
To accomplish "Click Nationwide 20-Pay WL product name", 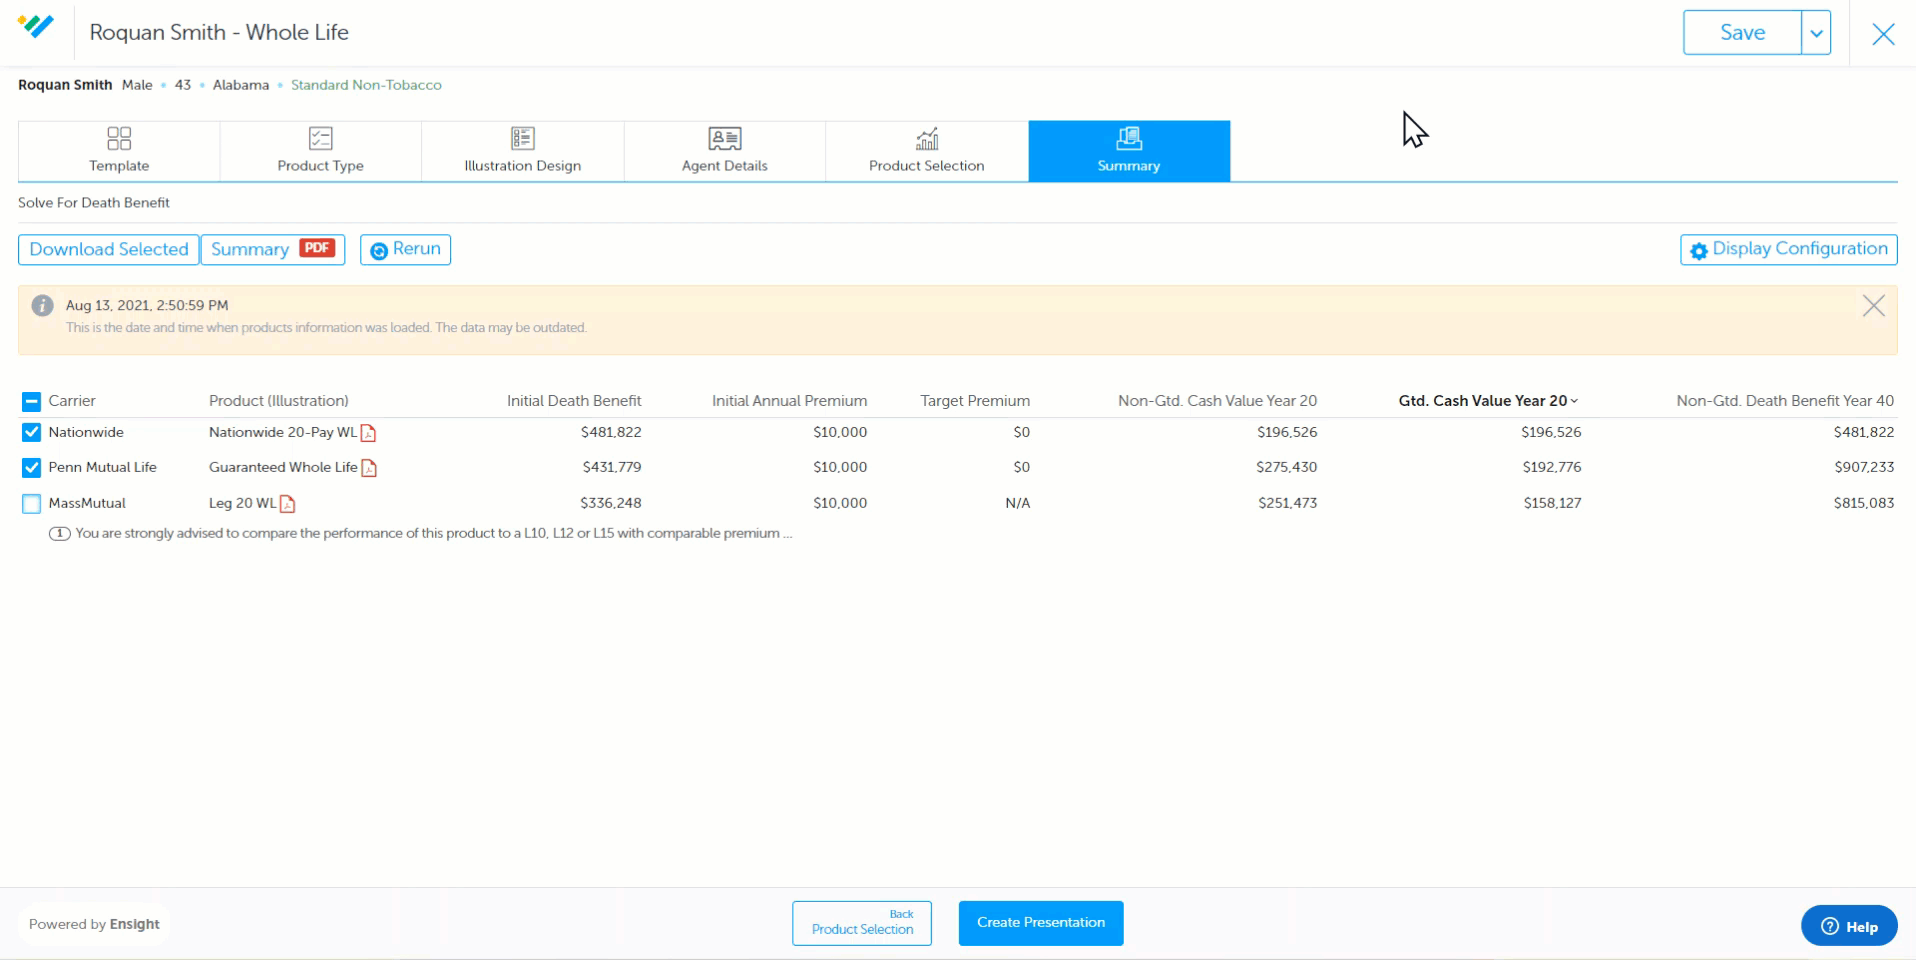I will click(x=282, y=432).
